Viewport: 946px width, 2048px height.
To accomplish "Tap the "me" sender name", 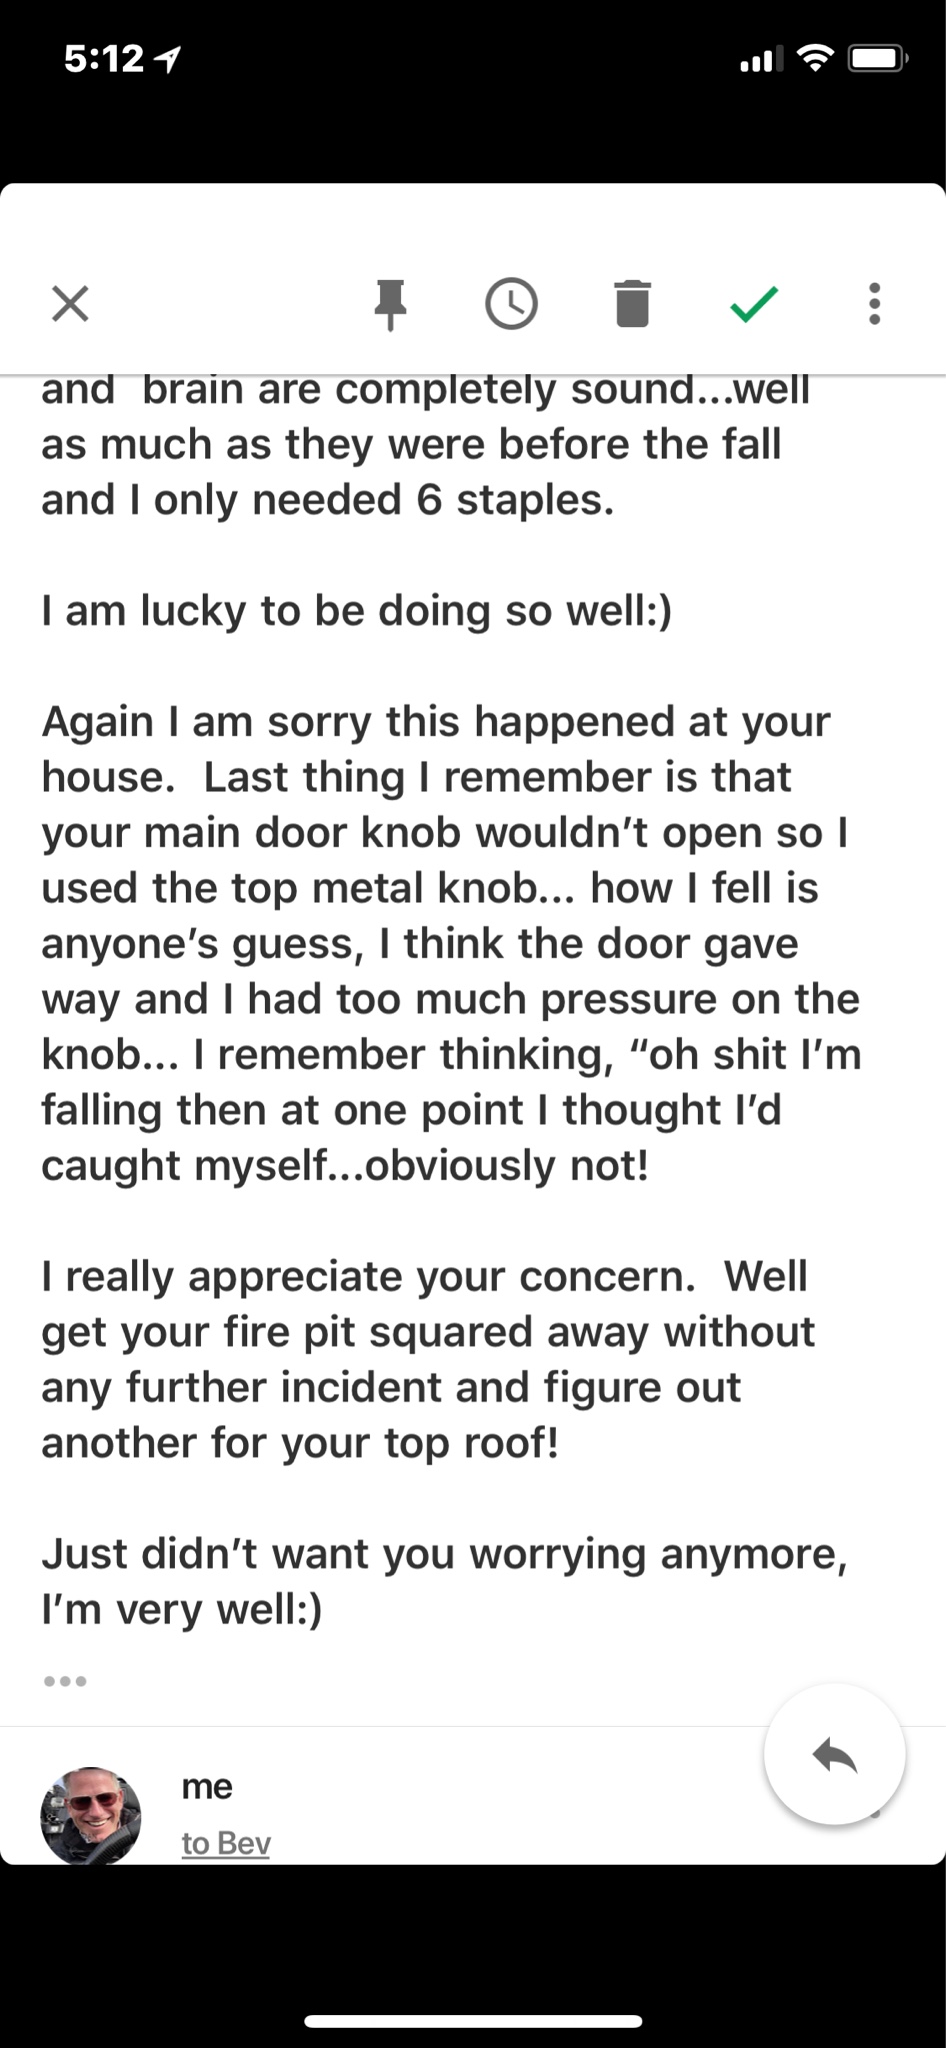I will [x=207, y=1786].
